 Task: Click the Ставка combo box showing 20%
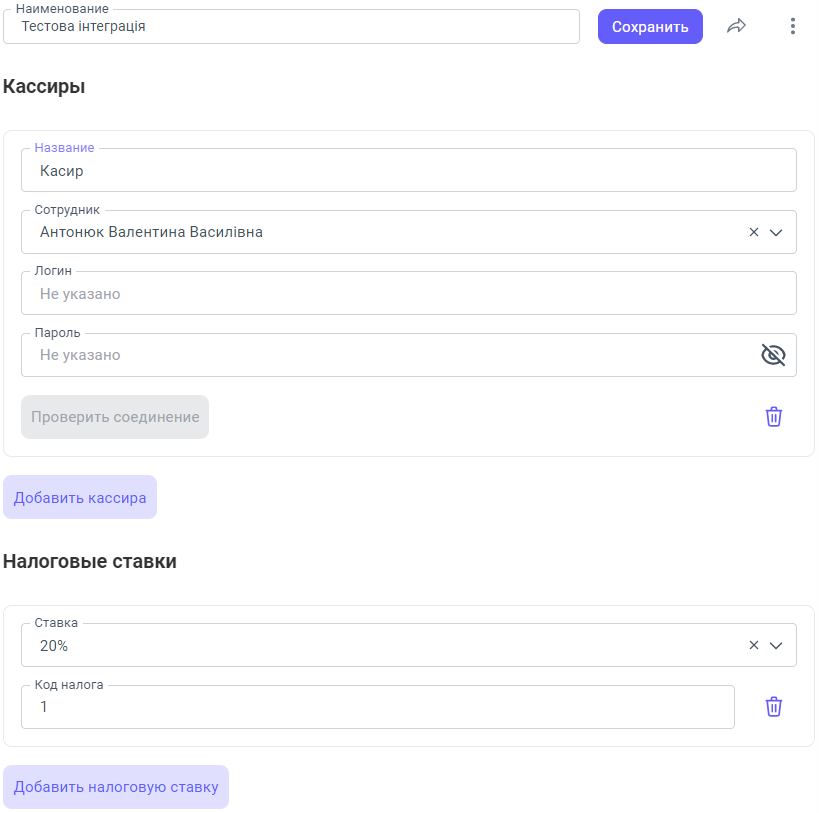point(380,645)
